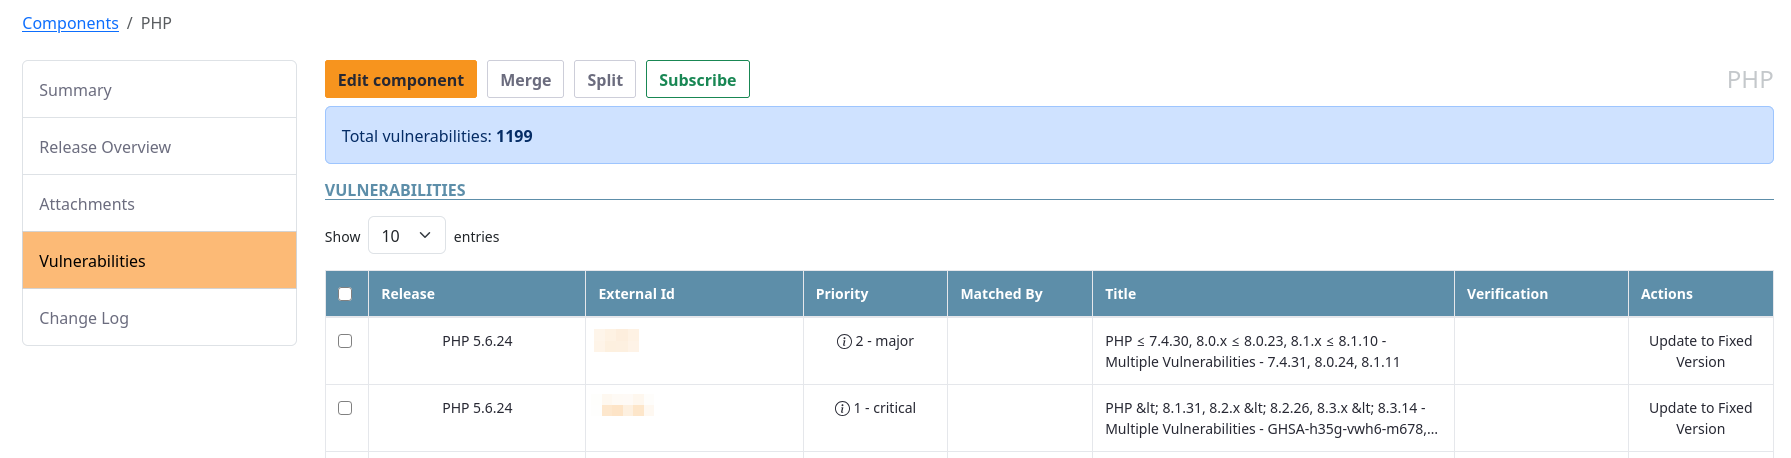Subscribe to this component
Viewport: 1791px width, 458px height.
(x=697, y=80)
